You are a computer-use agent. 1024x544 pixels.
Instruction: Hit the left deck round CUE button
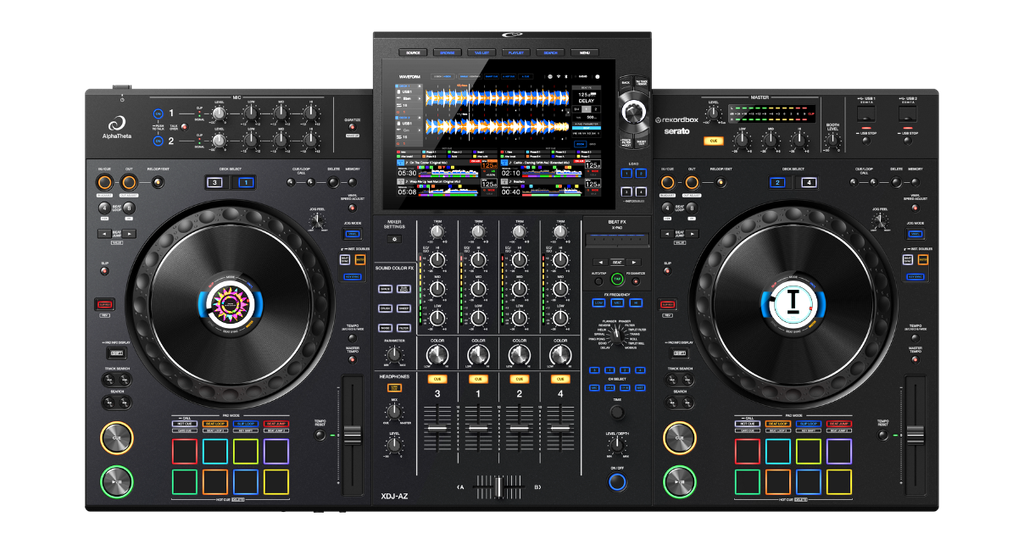[116, 438]
